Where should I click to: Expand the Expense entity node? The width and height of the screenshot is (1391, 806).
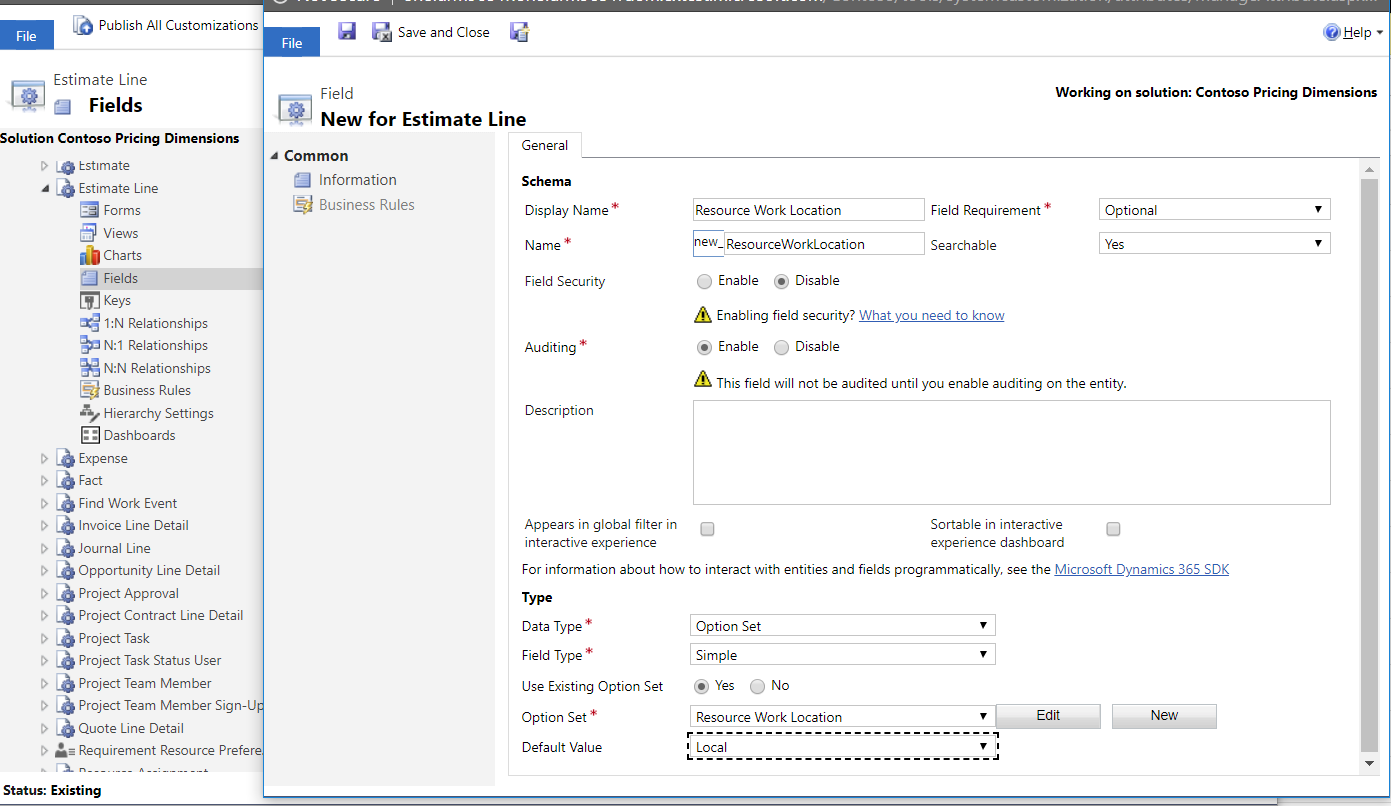[x=44, y=457]
